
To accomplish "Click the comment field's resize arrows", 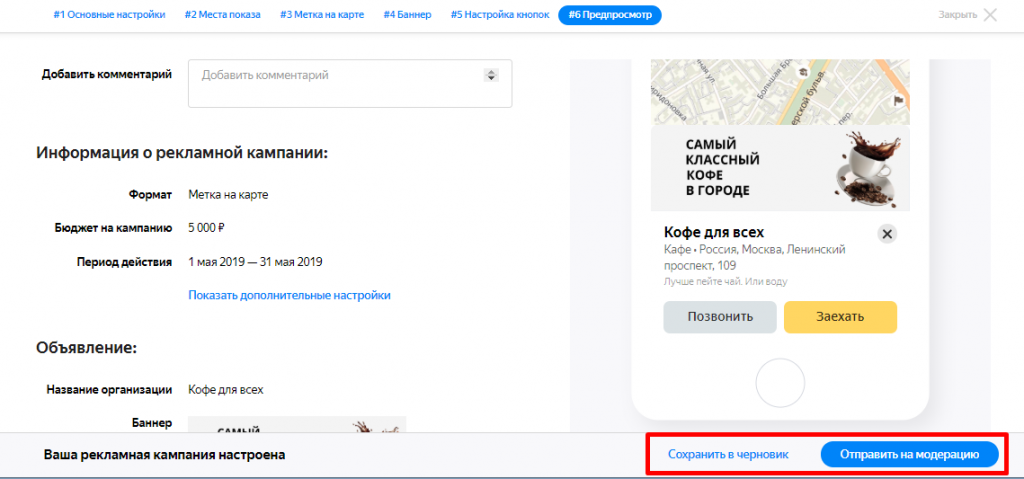I will [490, 75].
